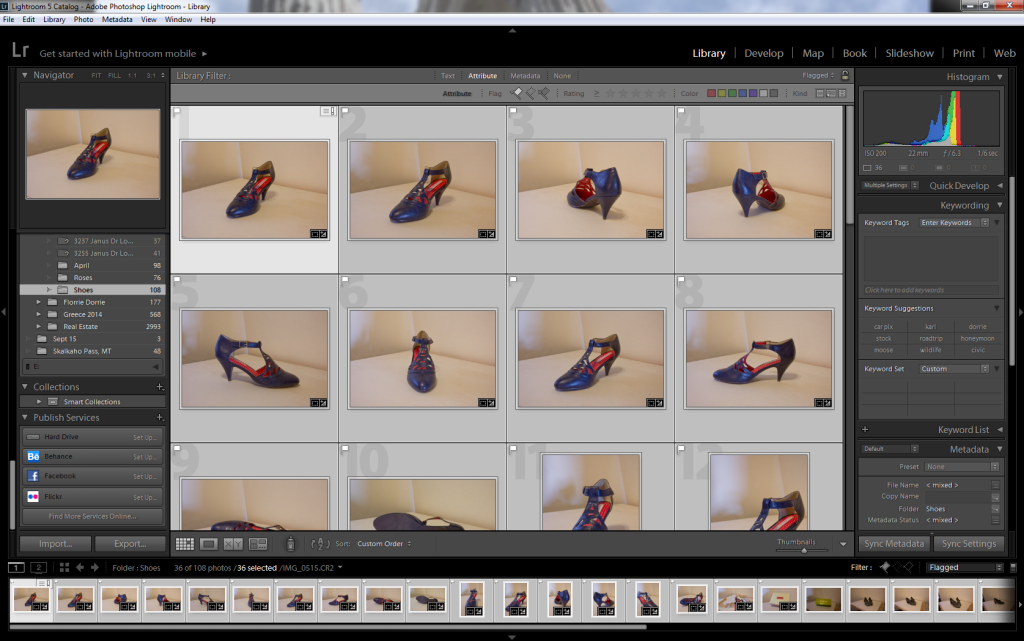Switch to the Develop module

764,53
